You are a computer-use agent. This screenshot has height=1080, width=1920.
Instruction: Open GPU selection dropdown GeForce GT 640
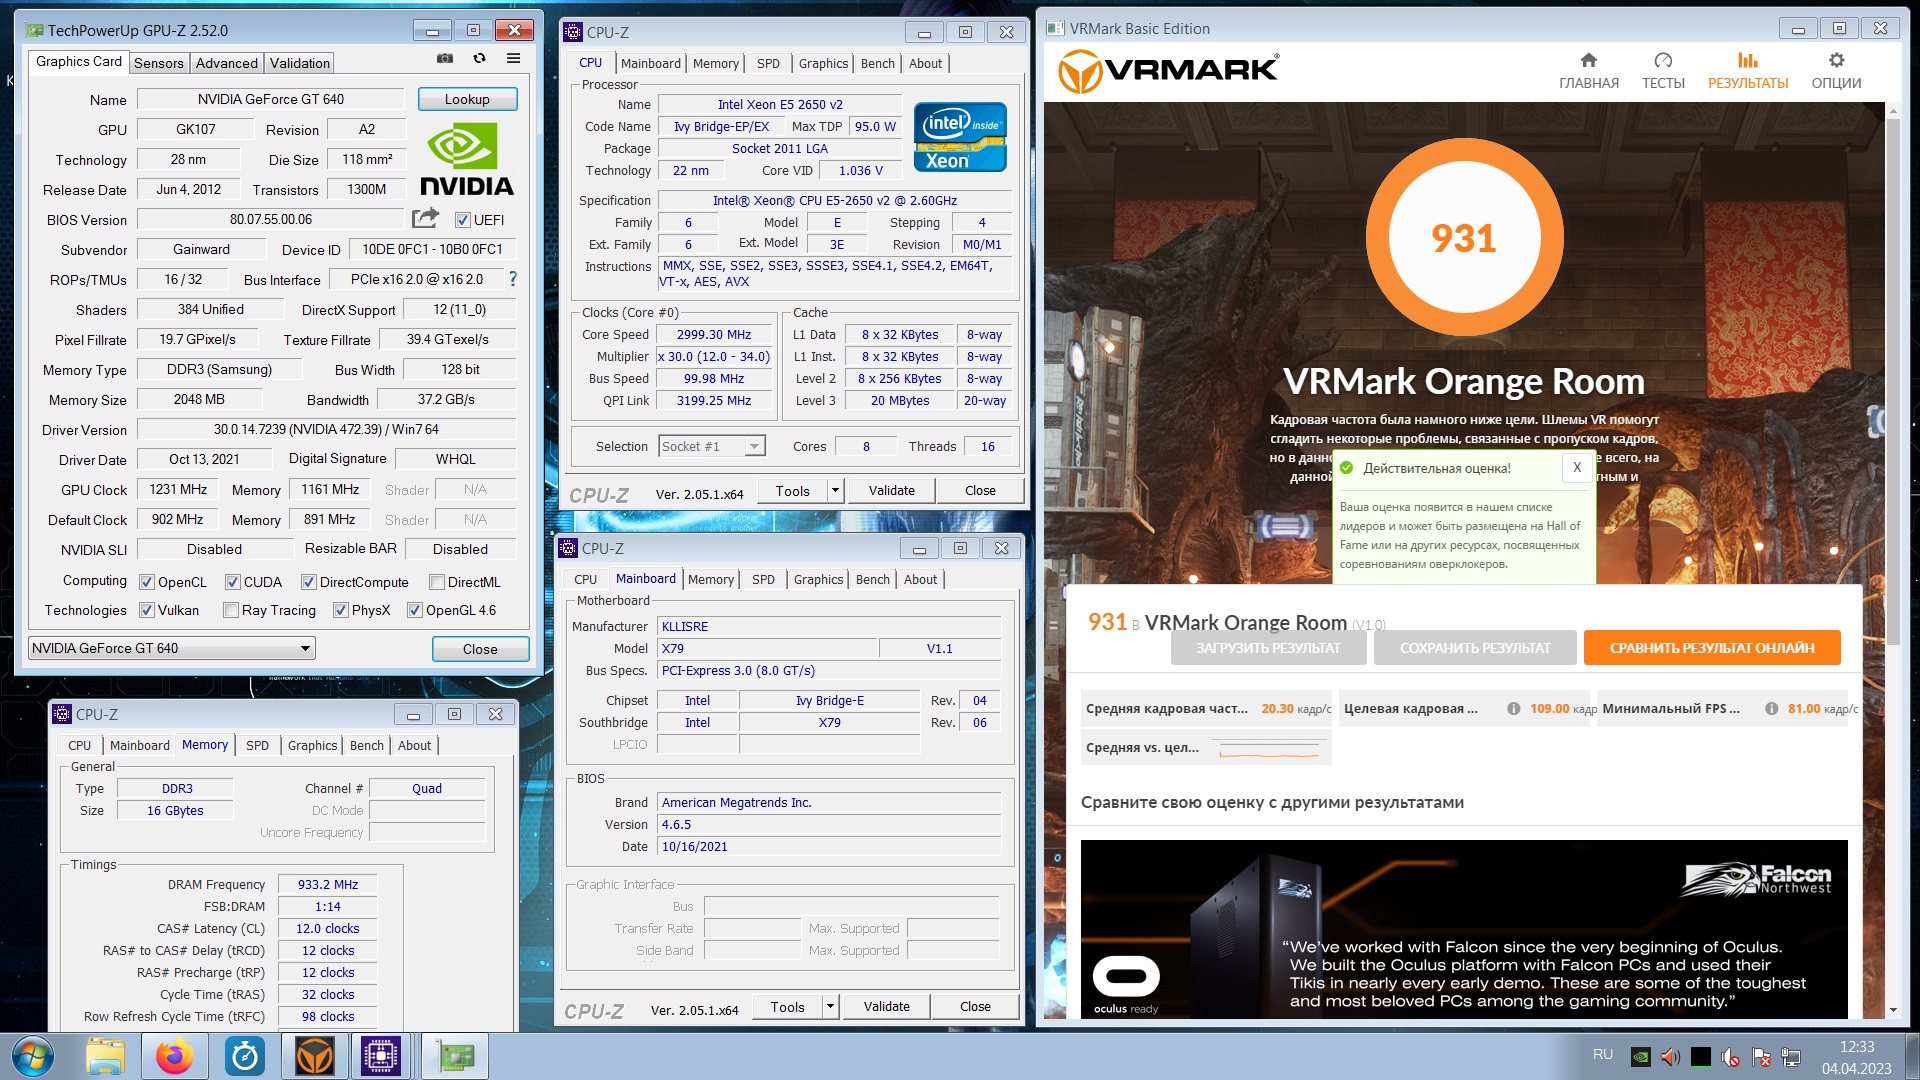pos(172,648)
